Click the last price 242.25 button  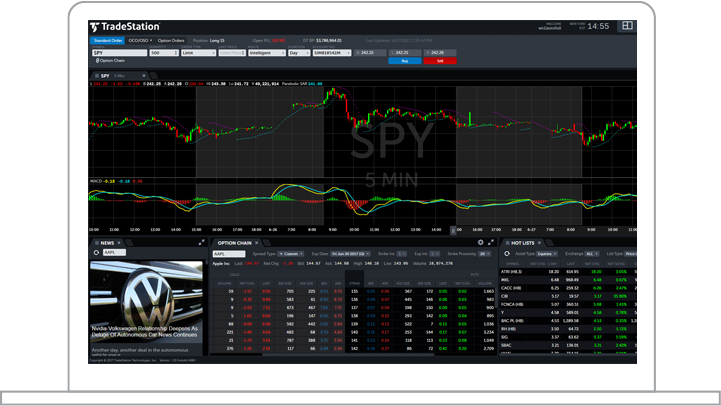(405, 53)
